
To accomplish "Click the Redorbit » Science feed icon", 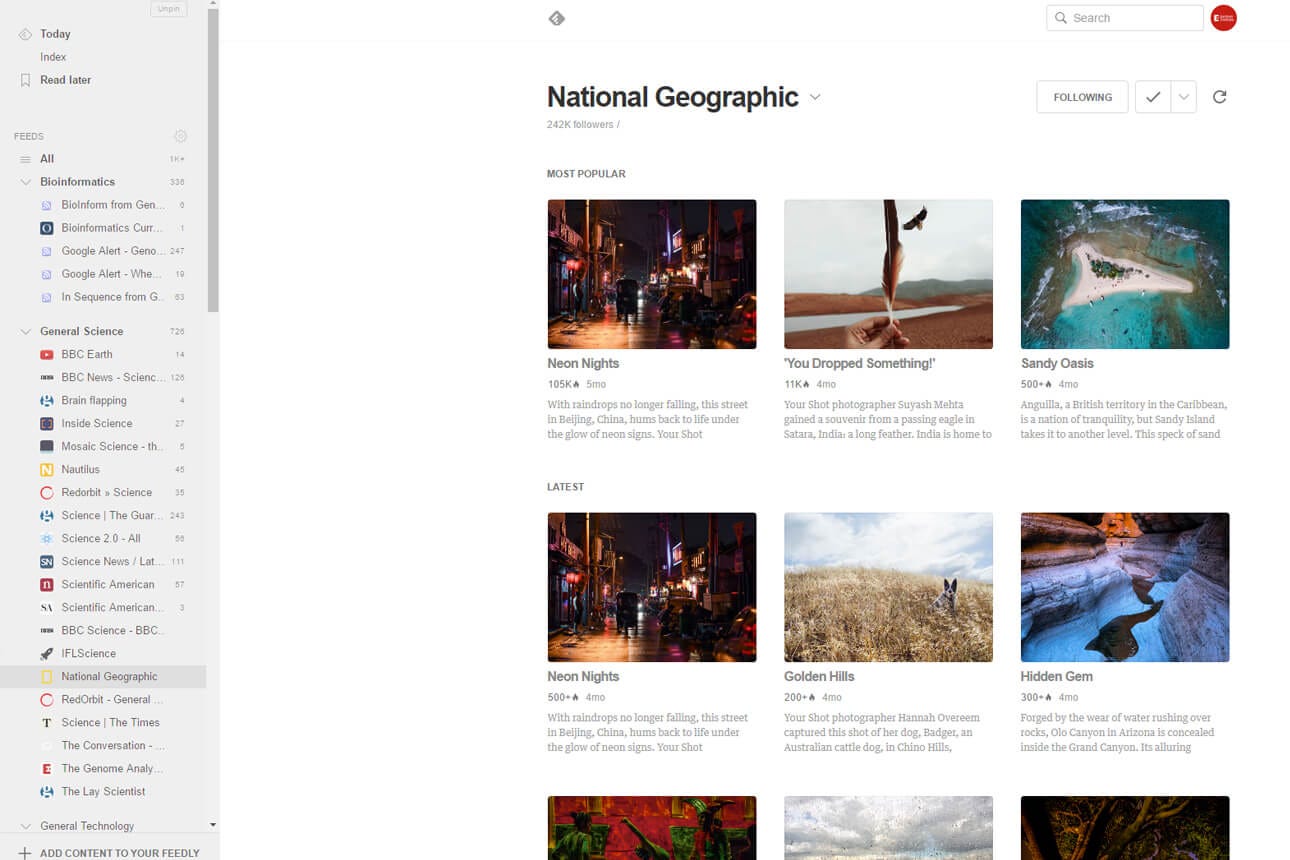I will point(46,492).
